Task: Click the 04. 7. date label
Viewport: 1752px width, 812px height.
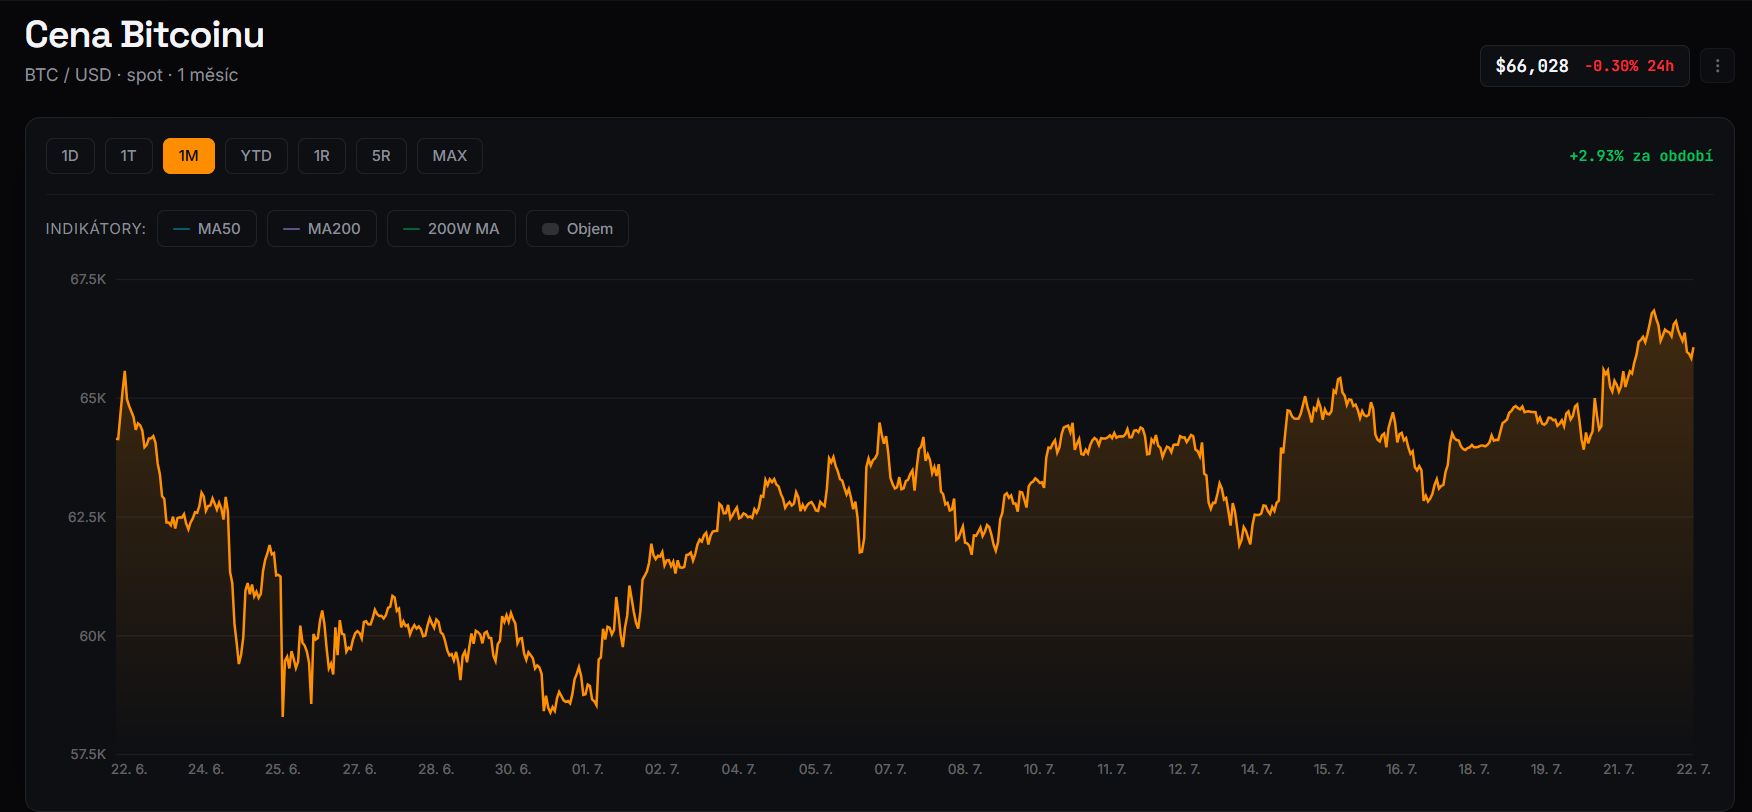Action: 739,769
